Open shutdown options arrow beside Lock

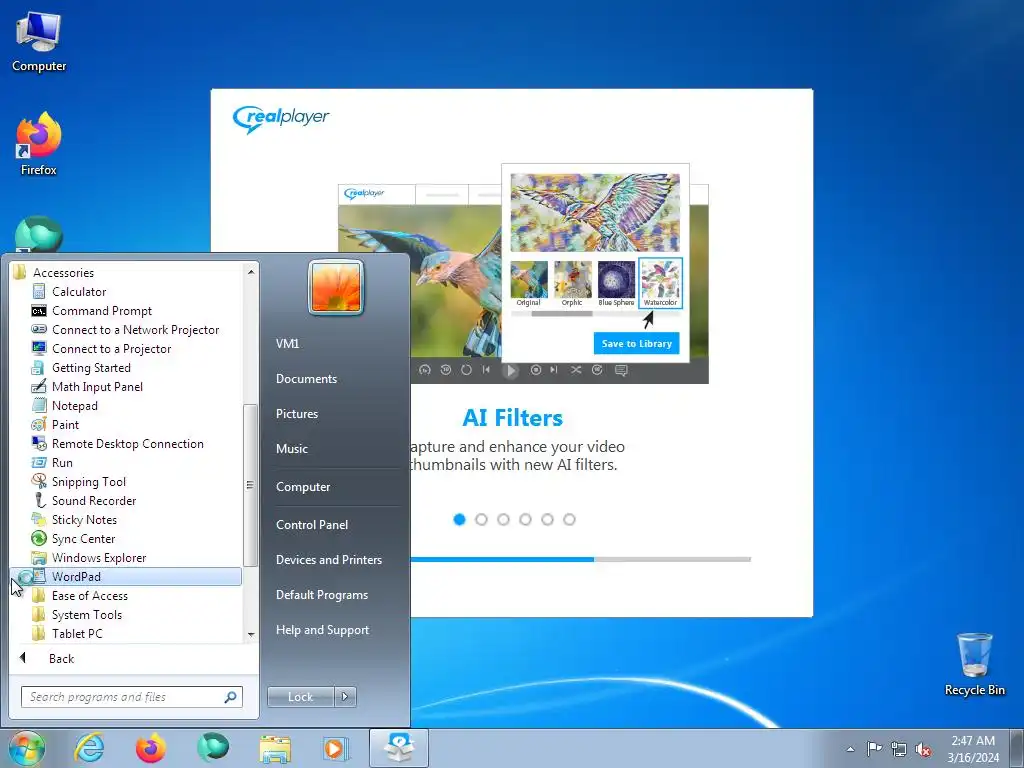pyautogui.click(x=345, y=697)
